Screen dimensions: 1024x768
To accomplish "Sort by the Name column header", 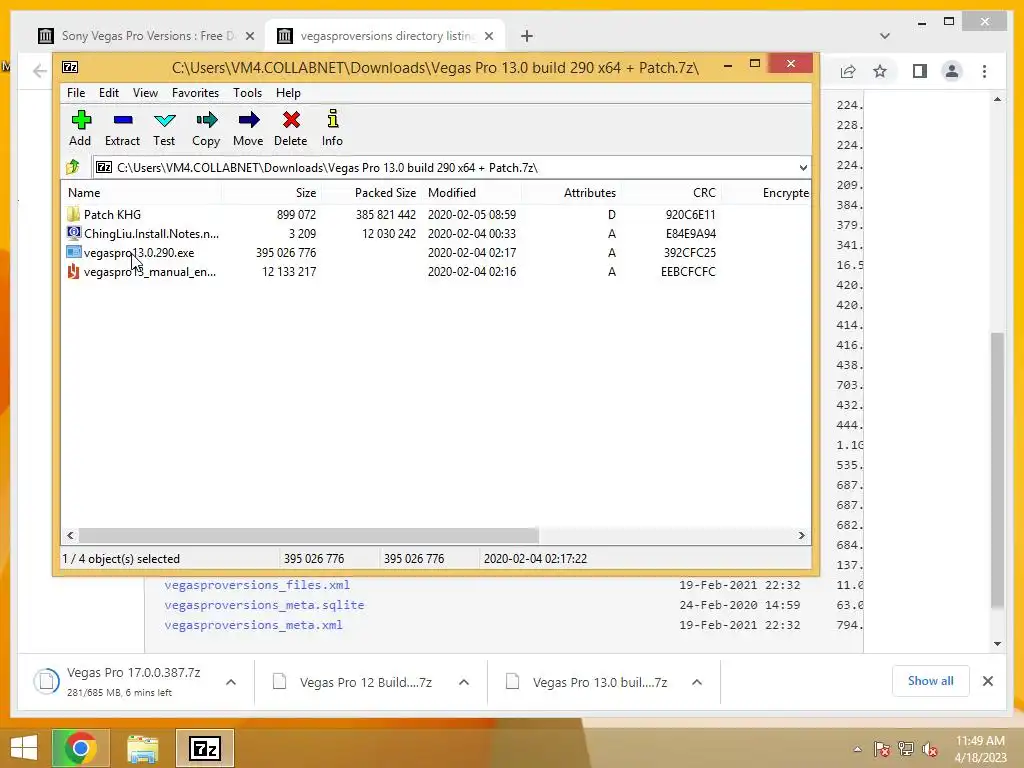I will [x=140, y=193].
